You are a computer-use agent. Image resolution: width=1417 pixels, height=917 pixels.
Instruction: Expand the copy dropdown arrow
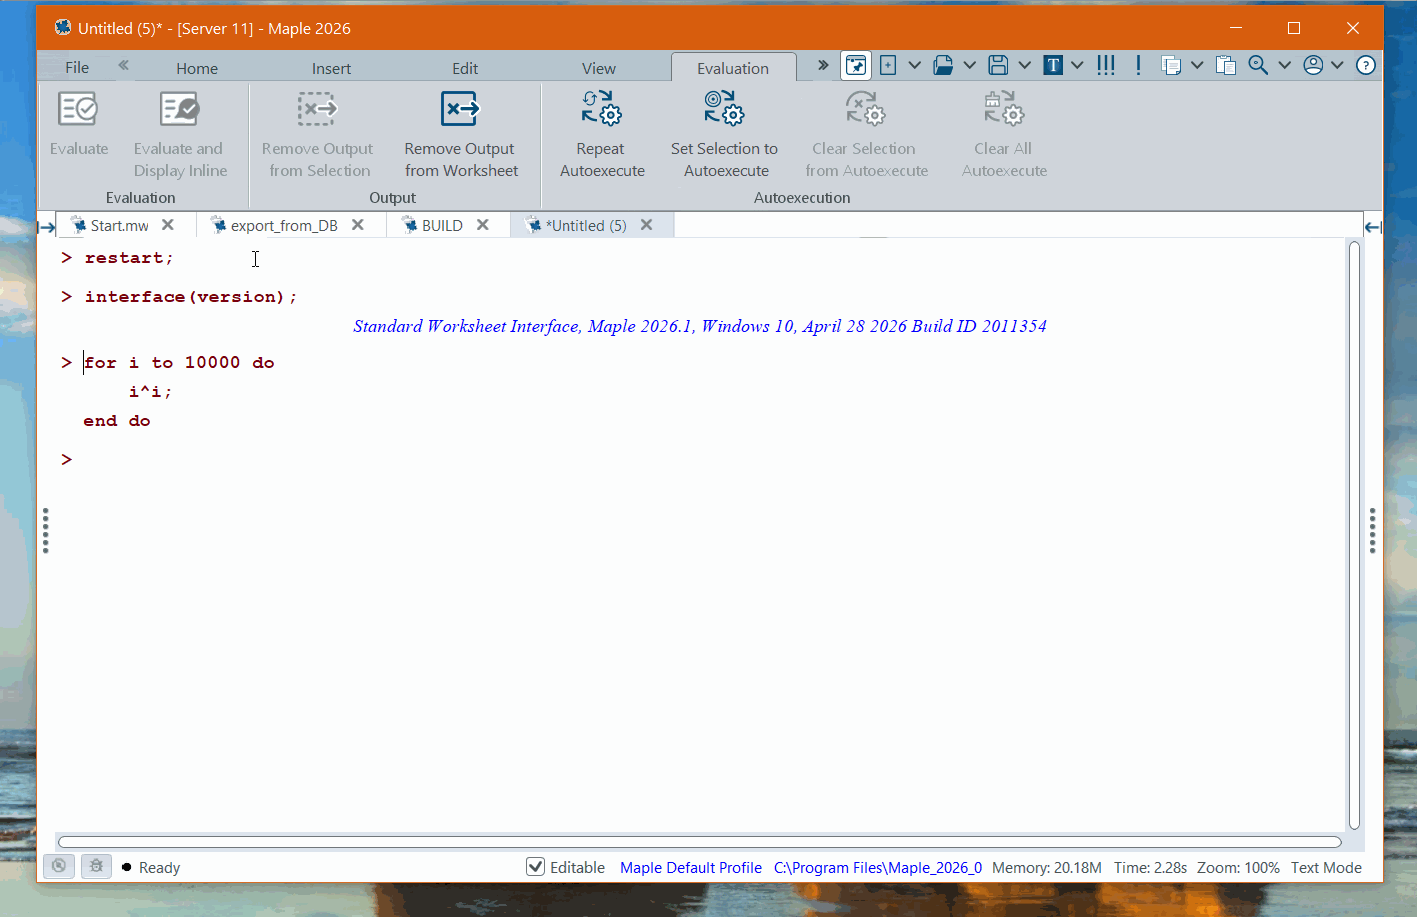coord(1197,66)
